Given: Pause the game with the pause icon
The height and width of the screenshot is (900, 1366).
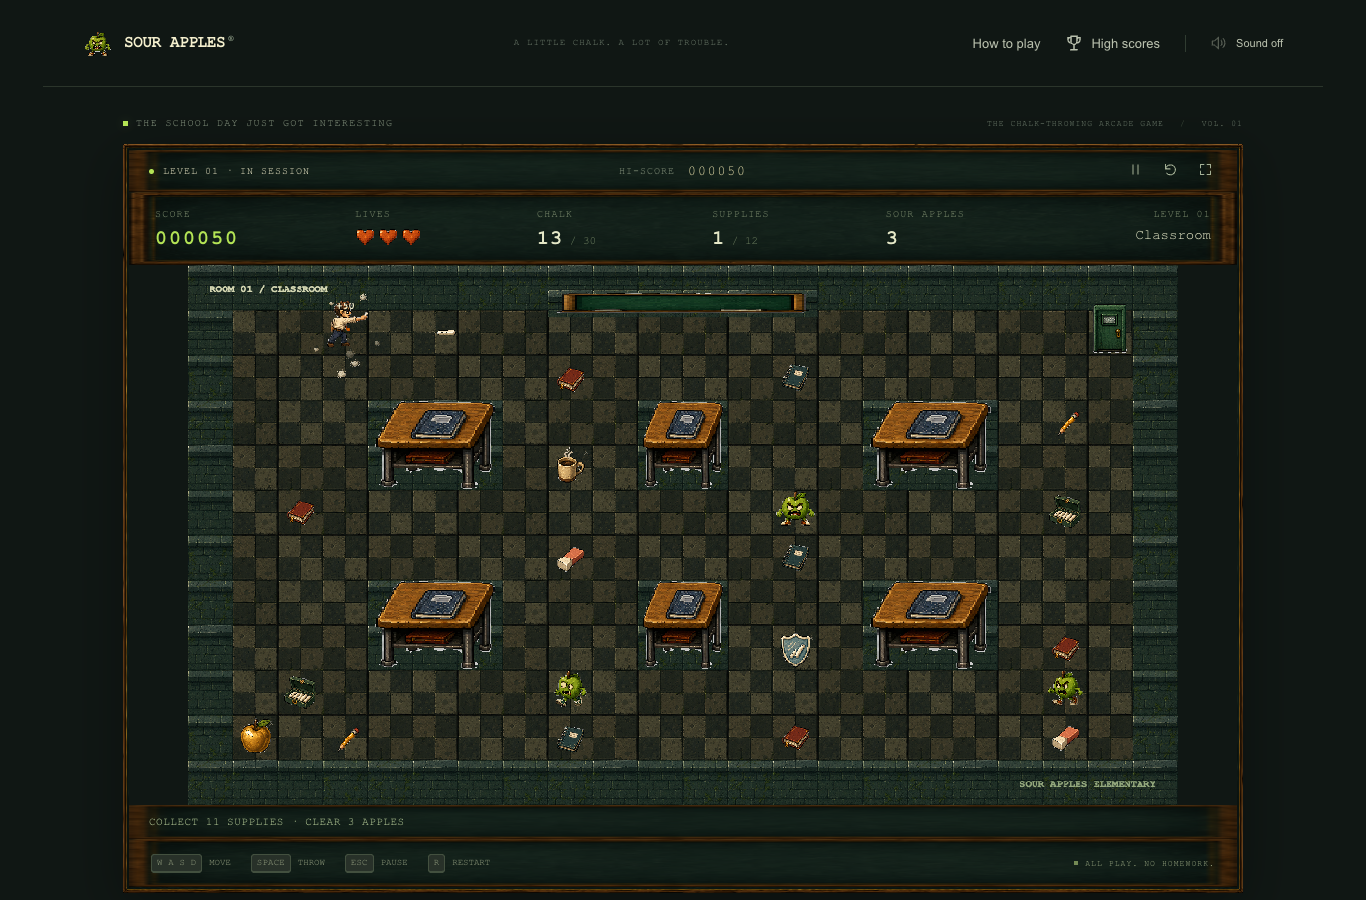Looking at the screenshot, I should point(1135,170).
